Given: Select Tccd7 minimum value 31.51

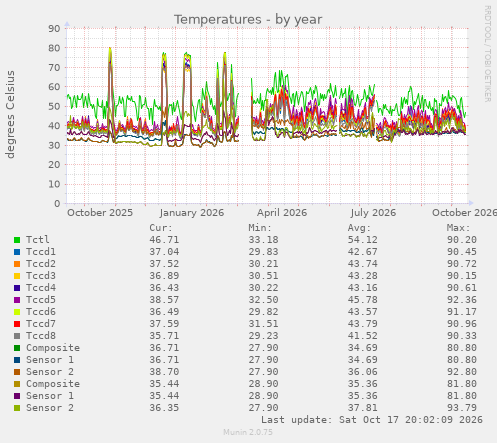Looking at the screenshot, I should click(263, 324).
